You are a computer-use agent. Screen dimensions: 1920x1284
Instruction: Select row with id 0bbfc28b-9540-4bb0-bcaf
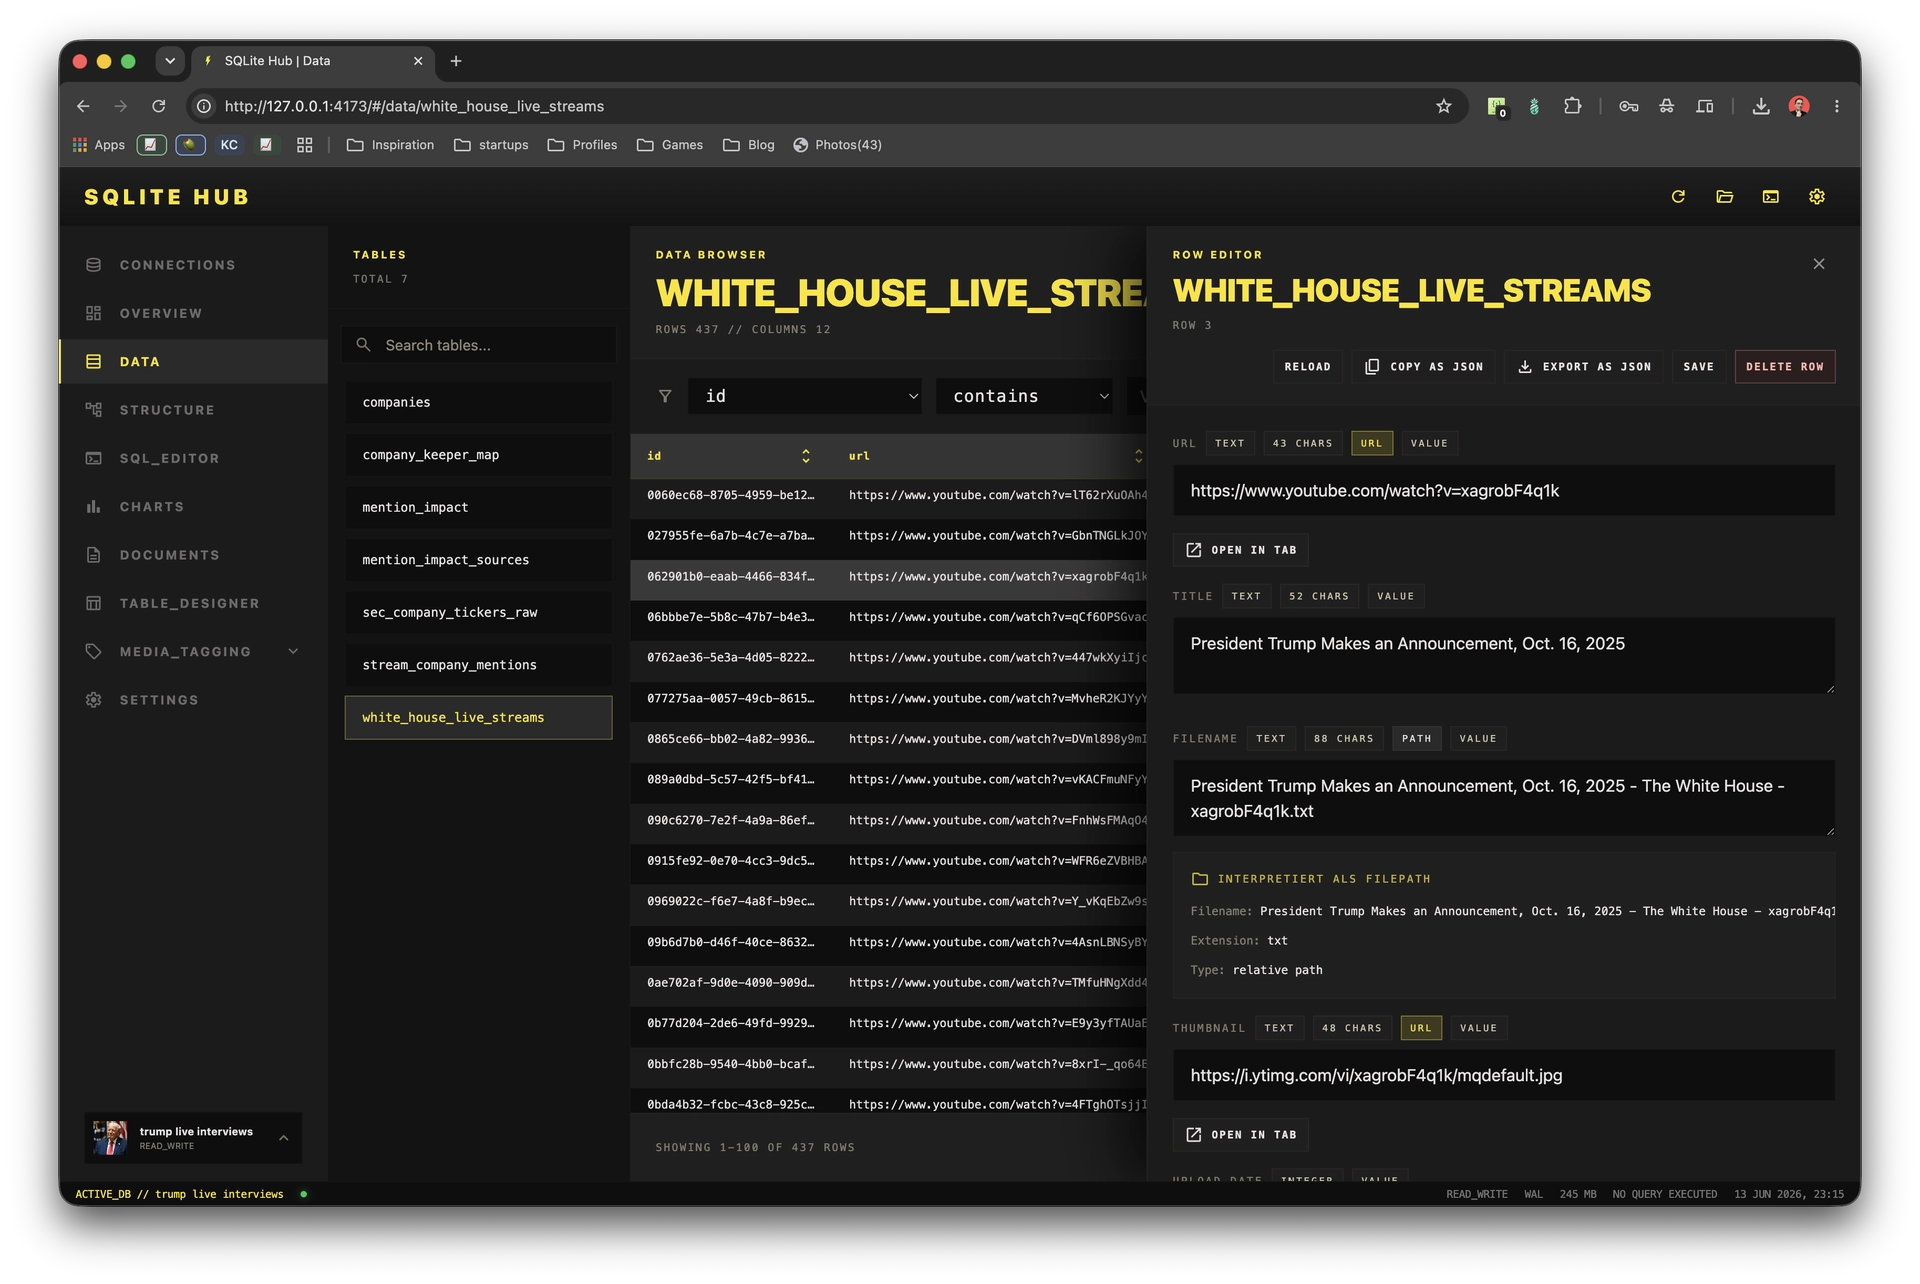(888, 1064)
